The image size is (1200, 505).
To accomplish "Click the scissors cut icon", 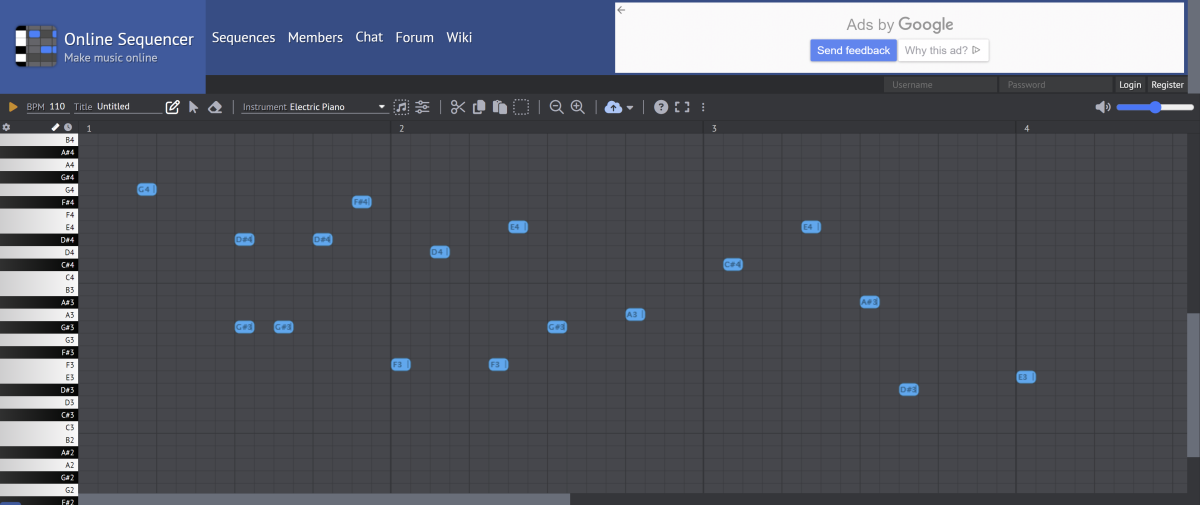I will pyautogui.click(x=458, y=107).
